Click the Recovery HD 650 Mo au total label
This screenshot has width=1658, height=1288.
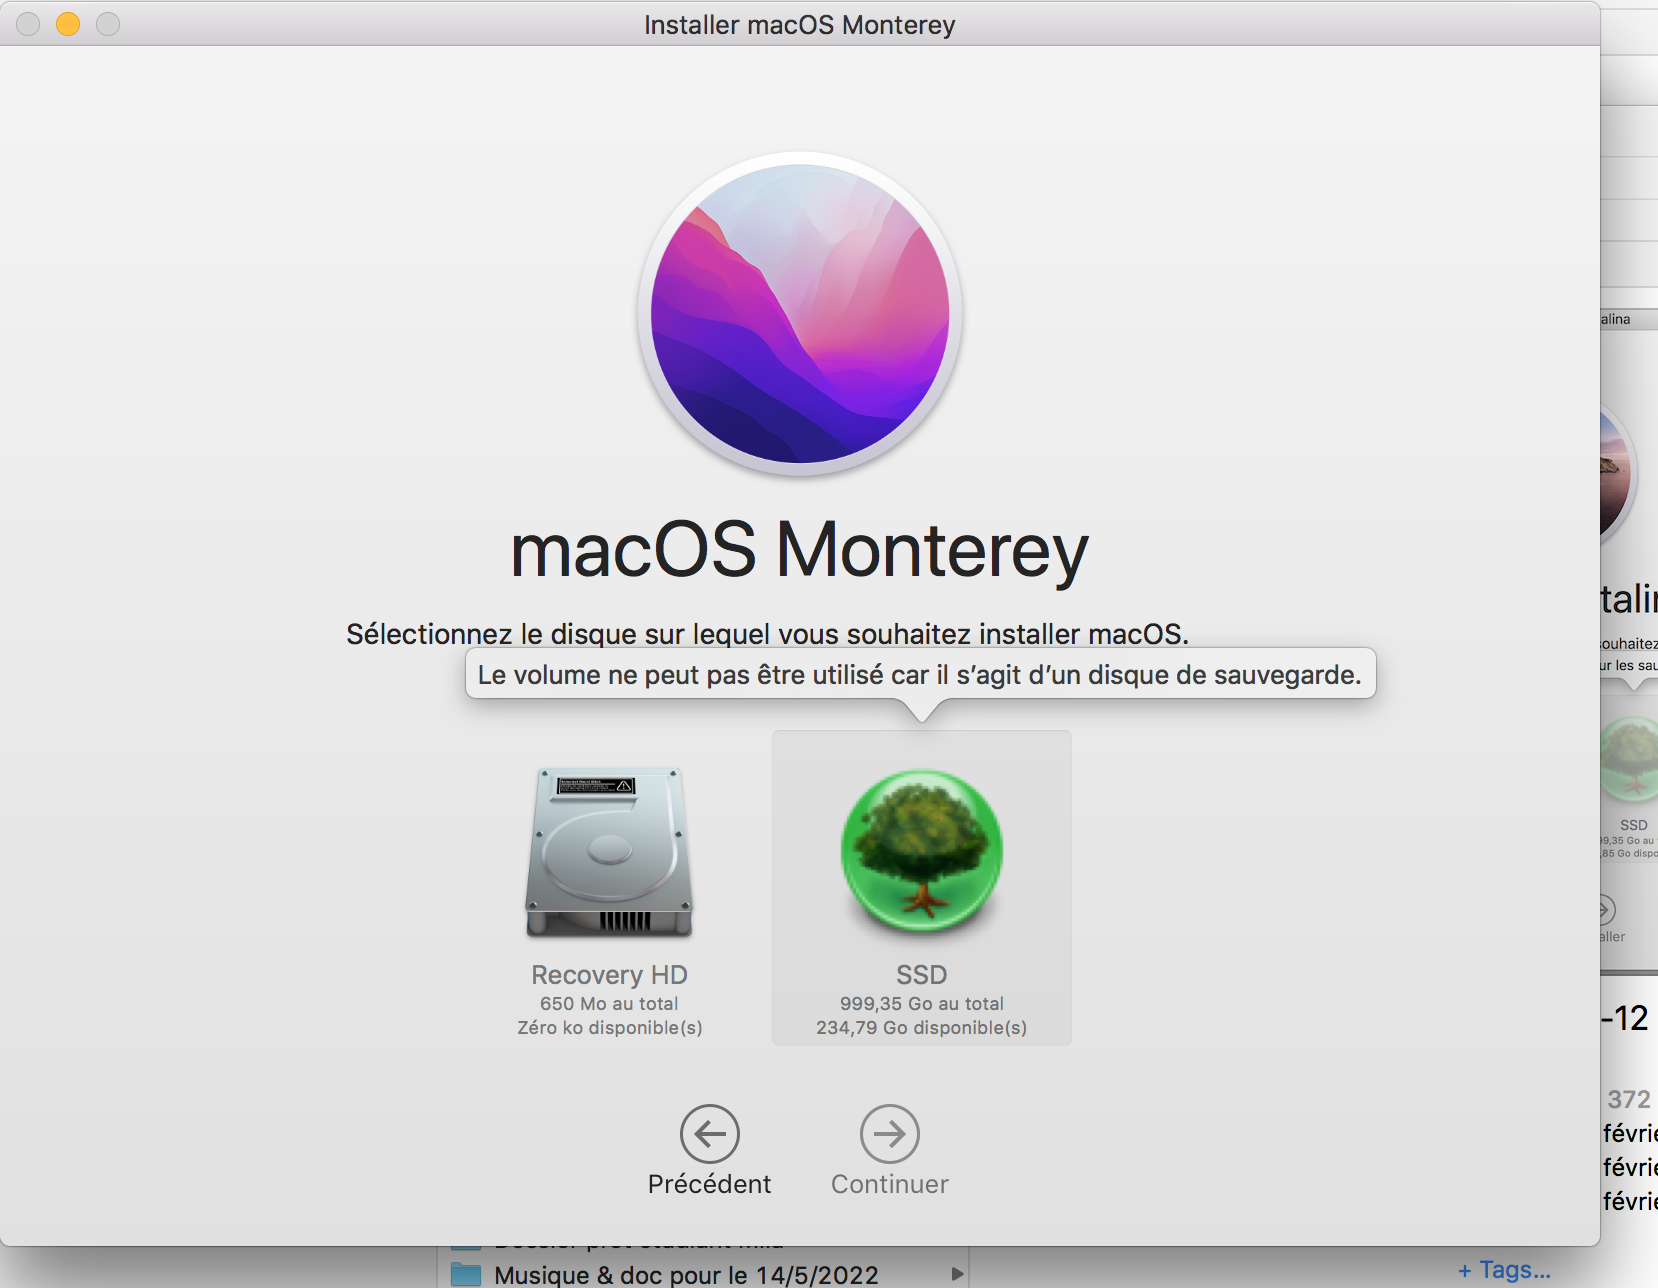click(609, 1003)
